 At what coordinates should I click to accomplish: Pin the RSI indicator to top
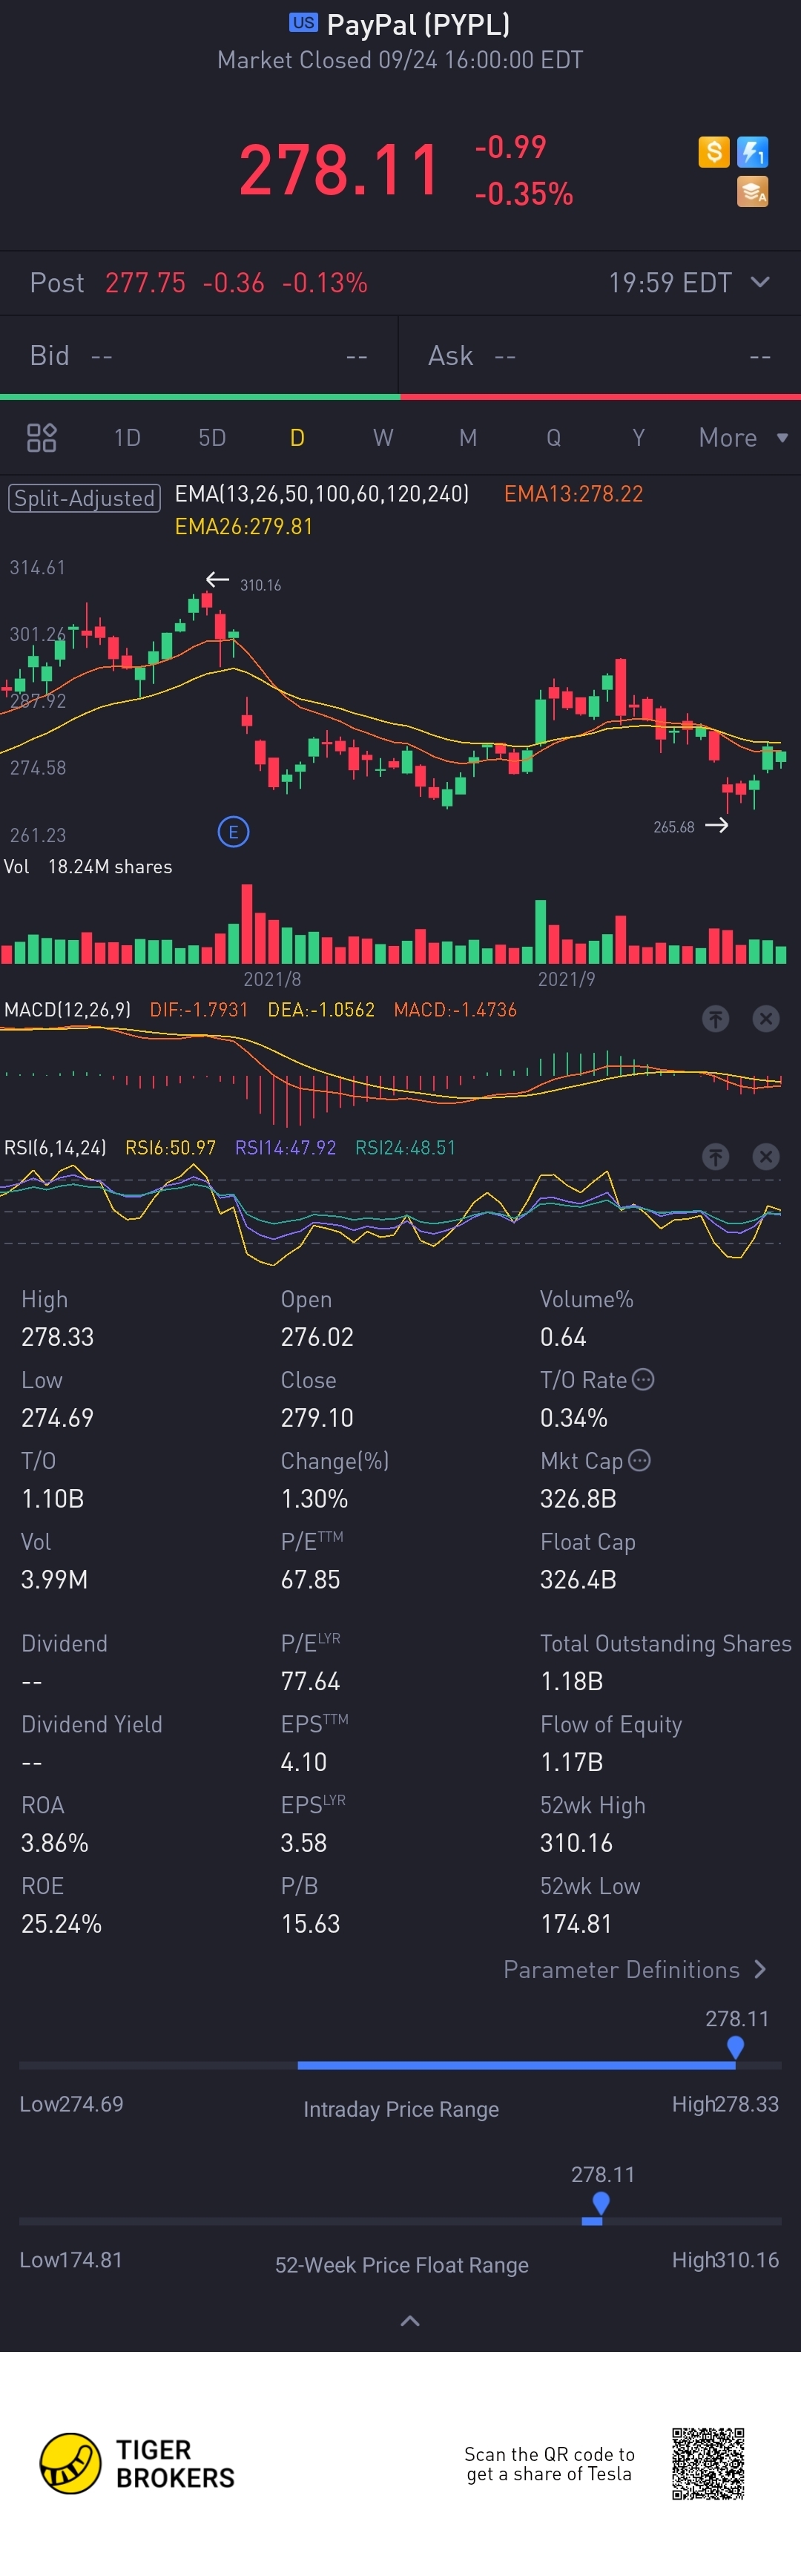[x=715, y=1156]
